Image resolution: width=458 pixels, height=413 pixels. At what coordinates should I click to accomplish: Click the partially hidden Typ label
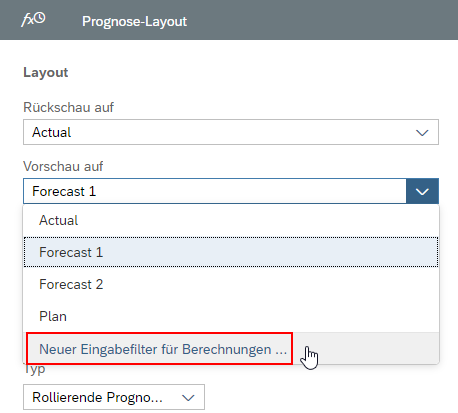click(x=35, y=370)
